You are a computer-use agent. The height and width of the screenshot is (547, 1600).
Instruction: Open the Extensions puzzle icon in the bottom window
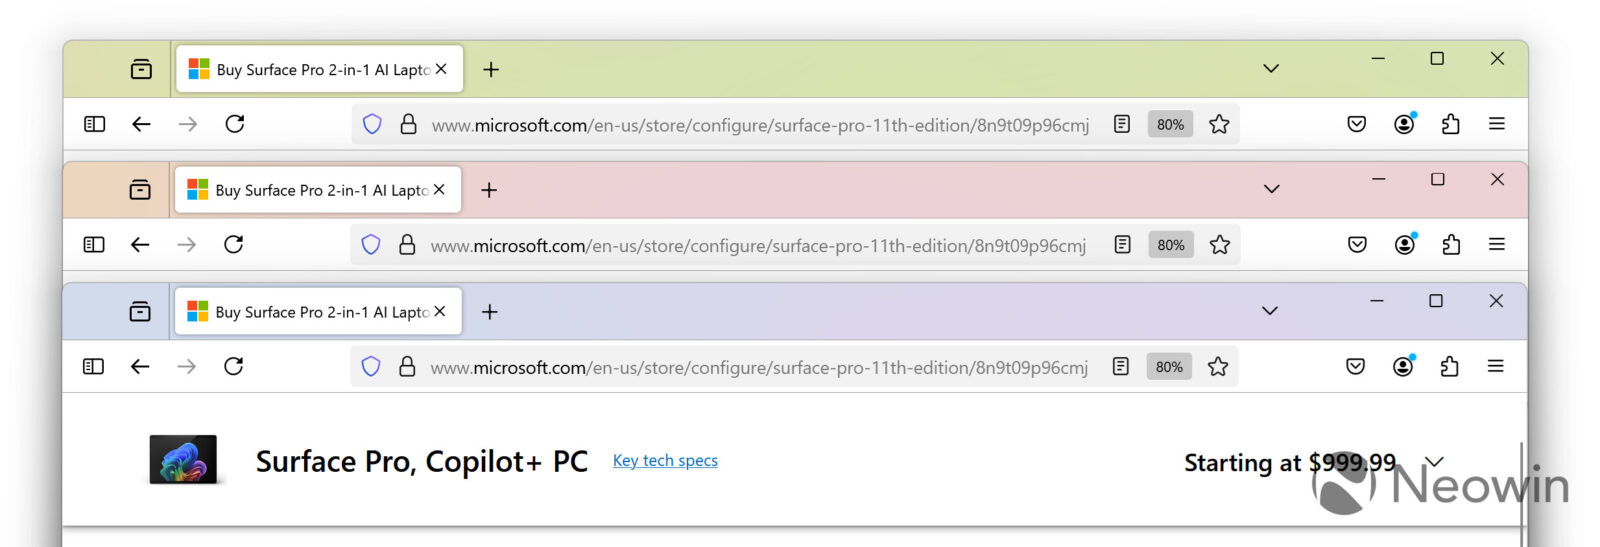click(x=1449, y=367)
